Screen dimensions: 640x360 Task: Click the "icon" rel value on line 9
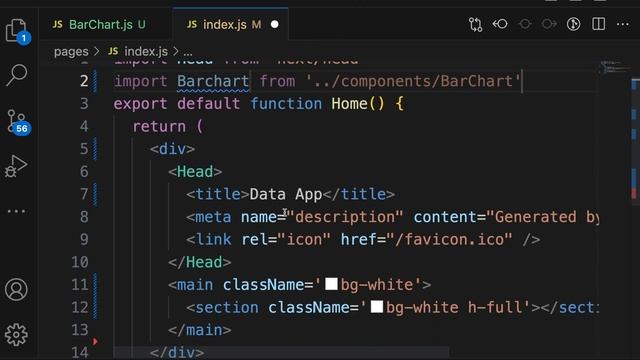pos(304,240)
